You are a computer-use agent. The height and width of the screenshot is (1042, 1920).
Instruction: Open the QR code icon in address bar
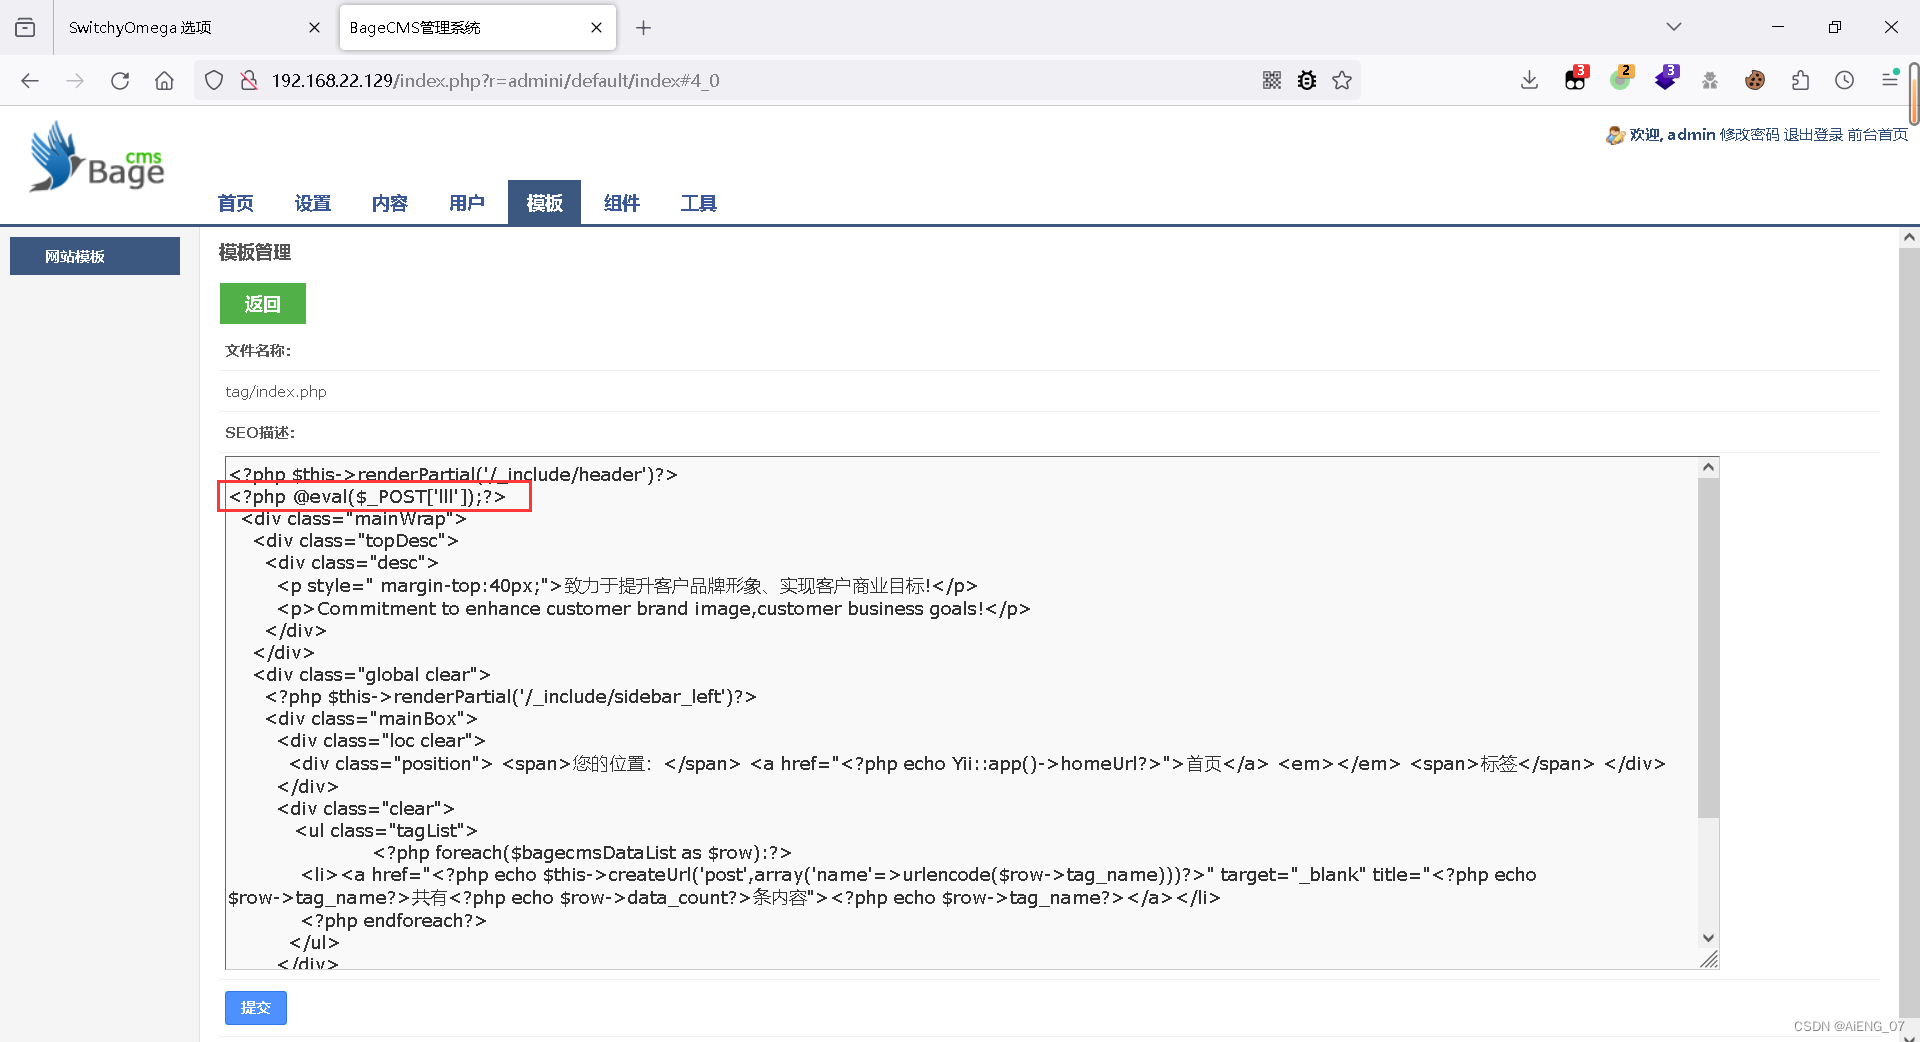[x=1272, y=81]
